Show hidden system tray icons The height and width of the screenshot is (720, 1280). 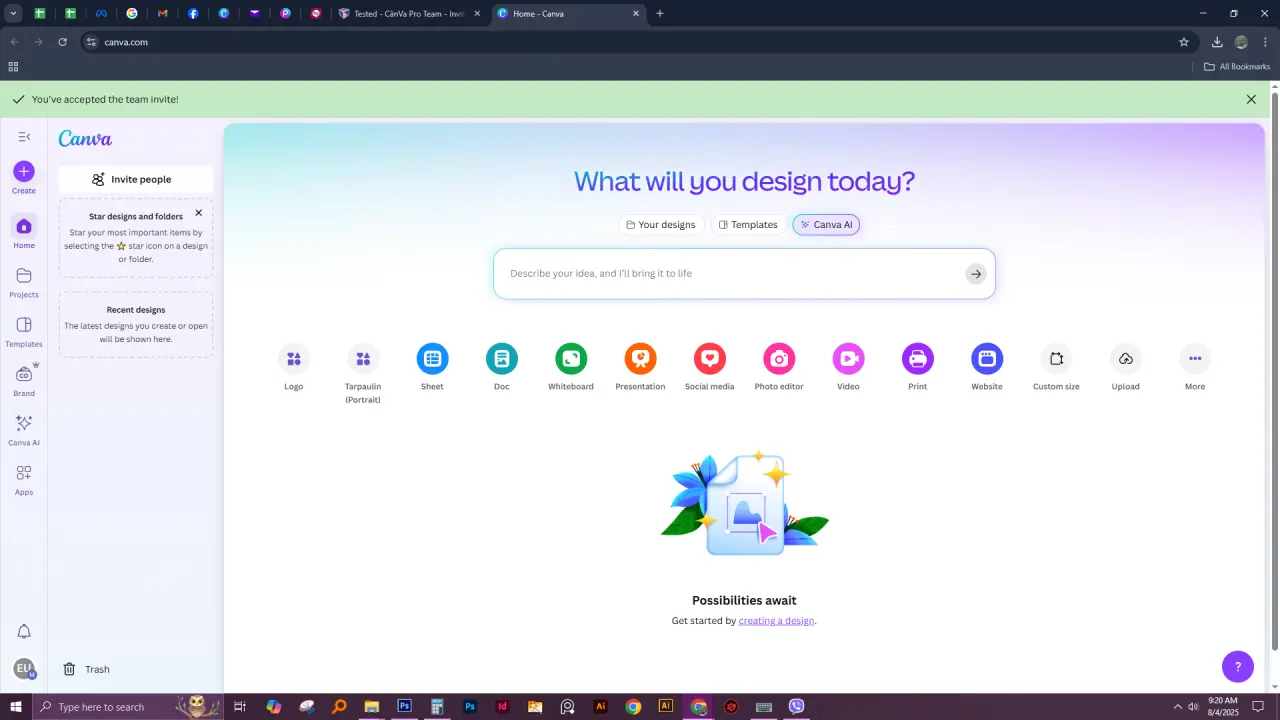click(1177, 707)
